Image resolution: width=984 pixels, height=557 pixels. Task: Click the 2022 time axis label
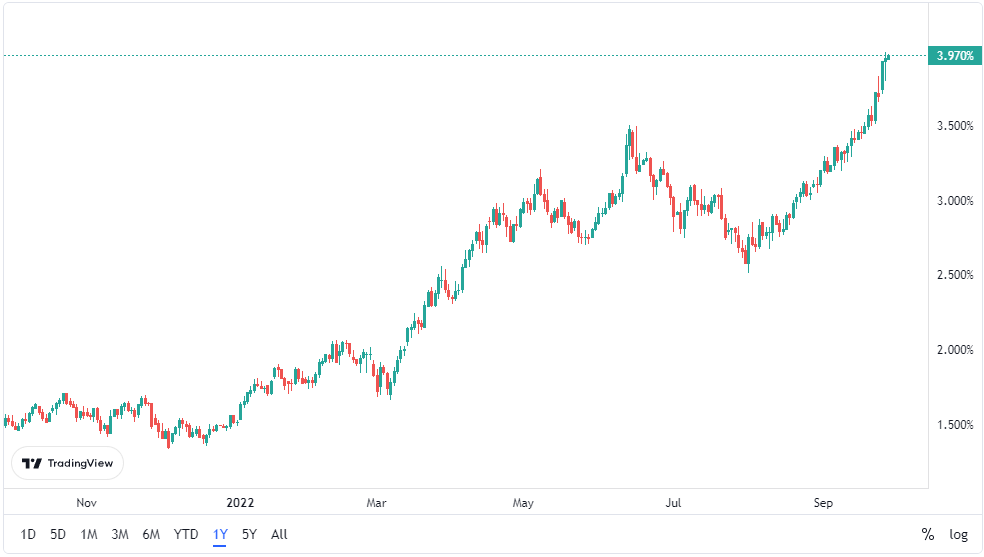[x=240, y=502]
